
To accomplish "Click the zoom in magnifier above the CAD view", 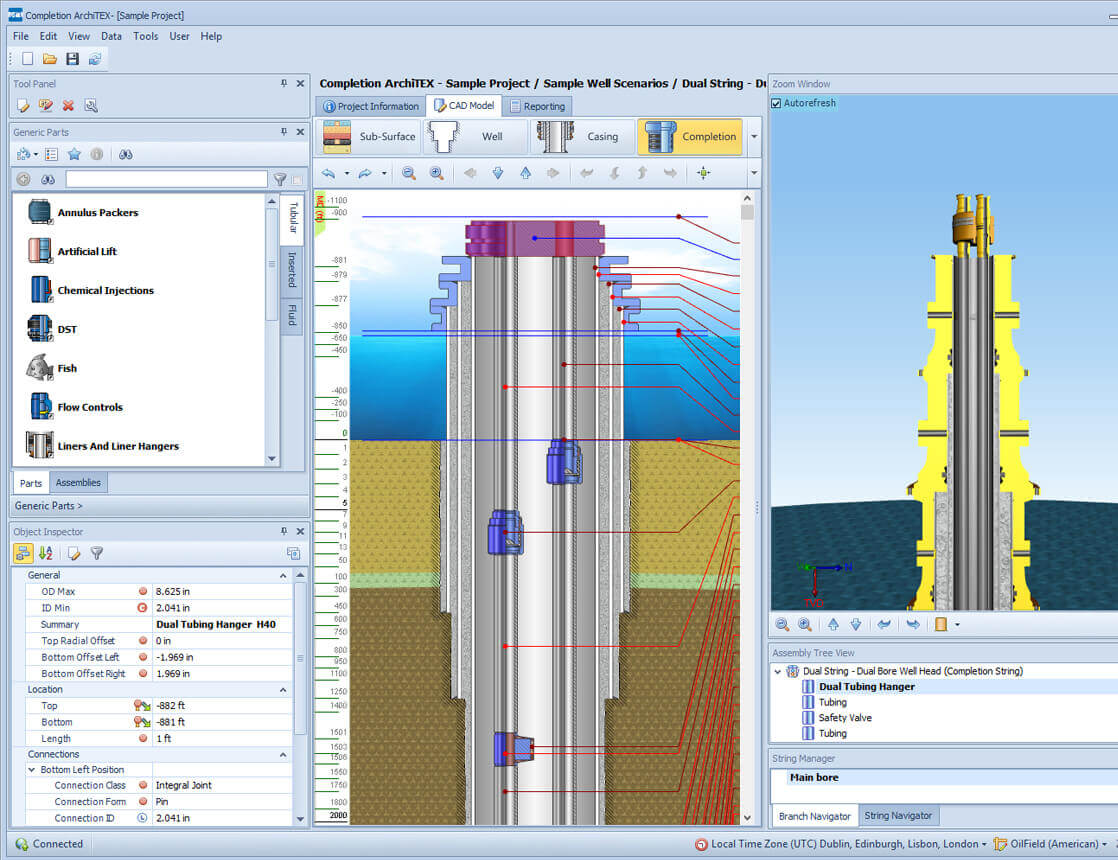I will point(437,173).
